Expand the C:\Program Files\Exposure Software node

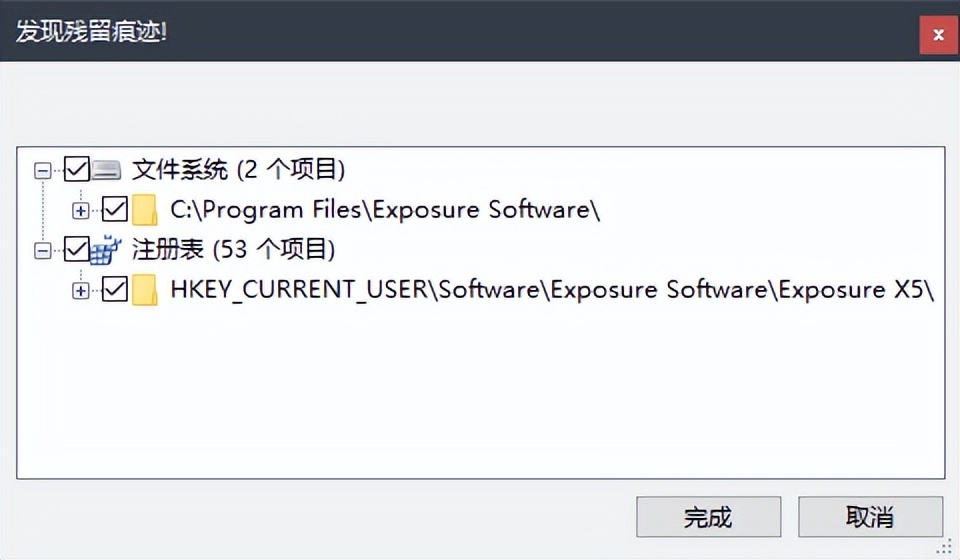[81, 210]
